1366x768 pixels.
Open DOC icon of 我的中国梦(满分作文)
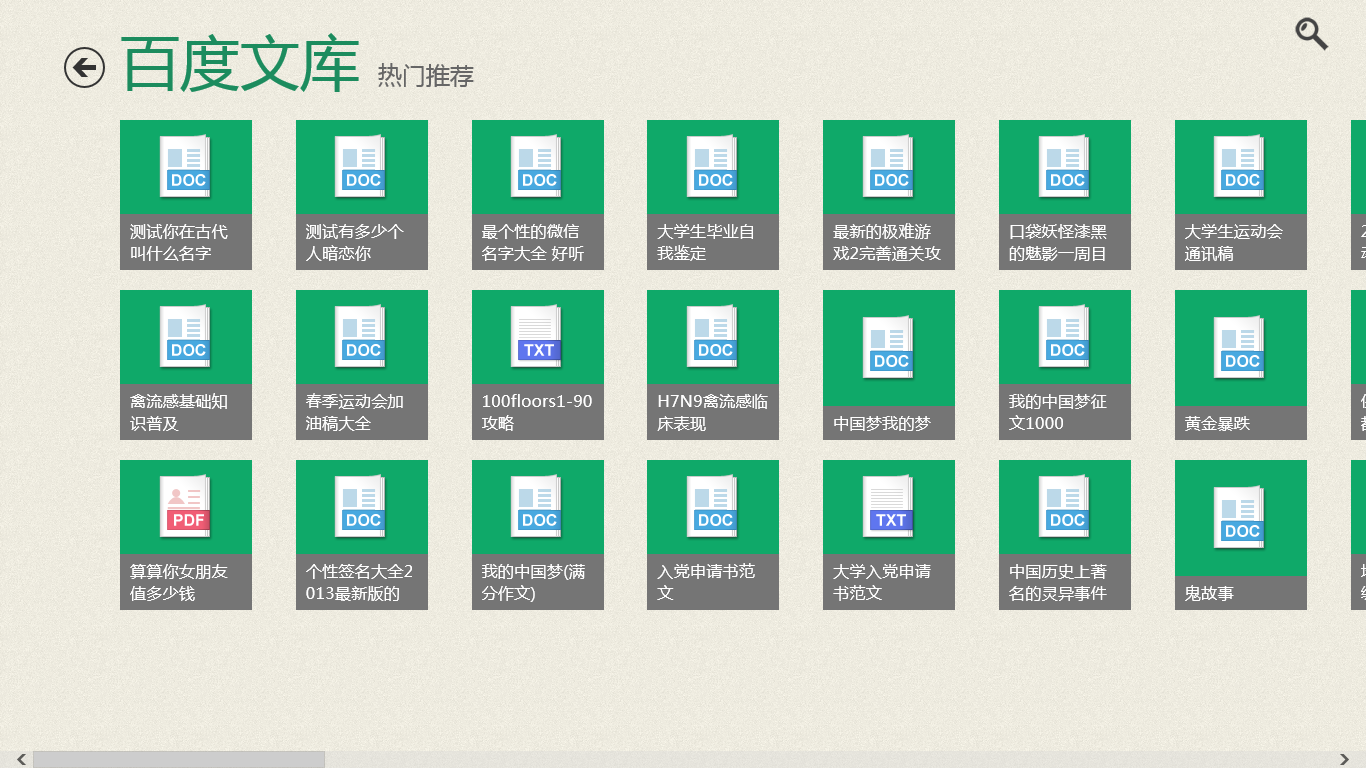538,506
